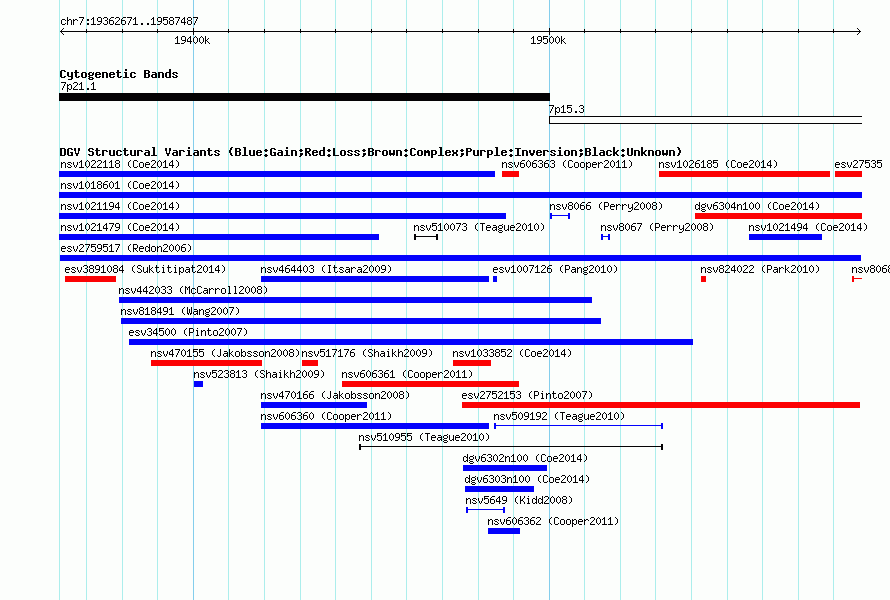Open esv3891084 (Suktitipat2014) label
Viewport: 890px width, 600px height.
pos(145,269)
